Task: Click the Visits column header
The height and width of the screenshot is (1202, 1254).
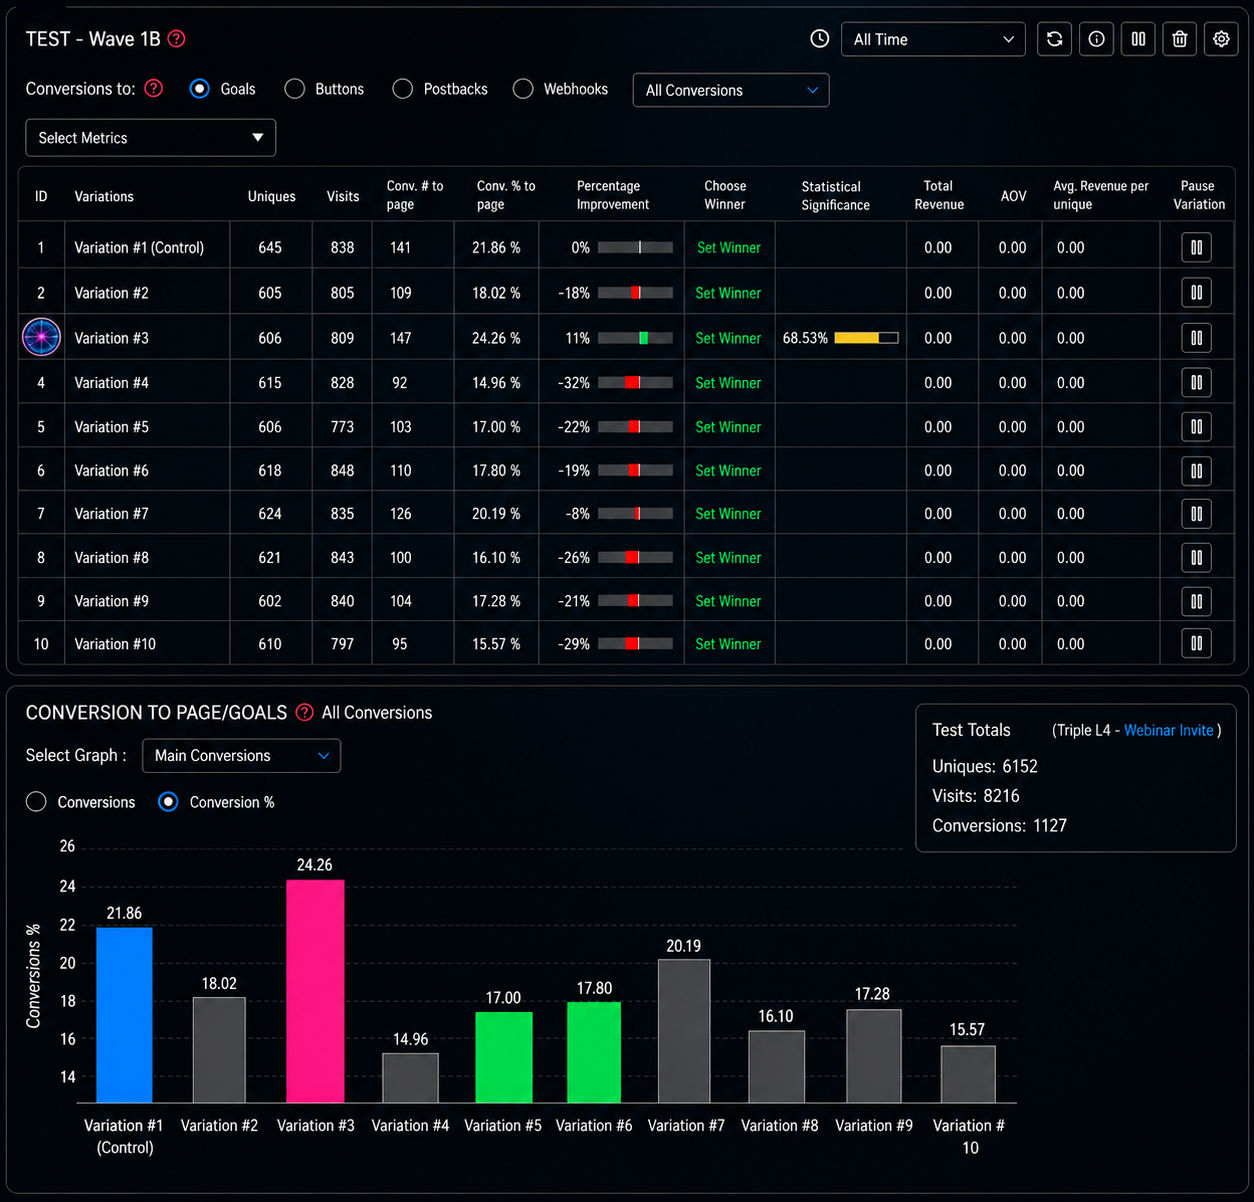Action: pos(343,196)
